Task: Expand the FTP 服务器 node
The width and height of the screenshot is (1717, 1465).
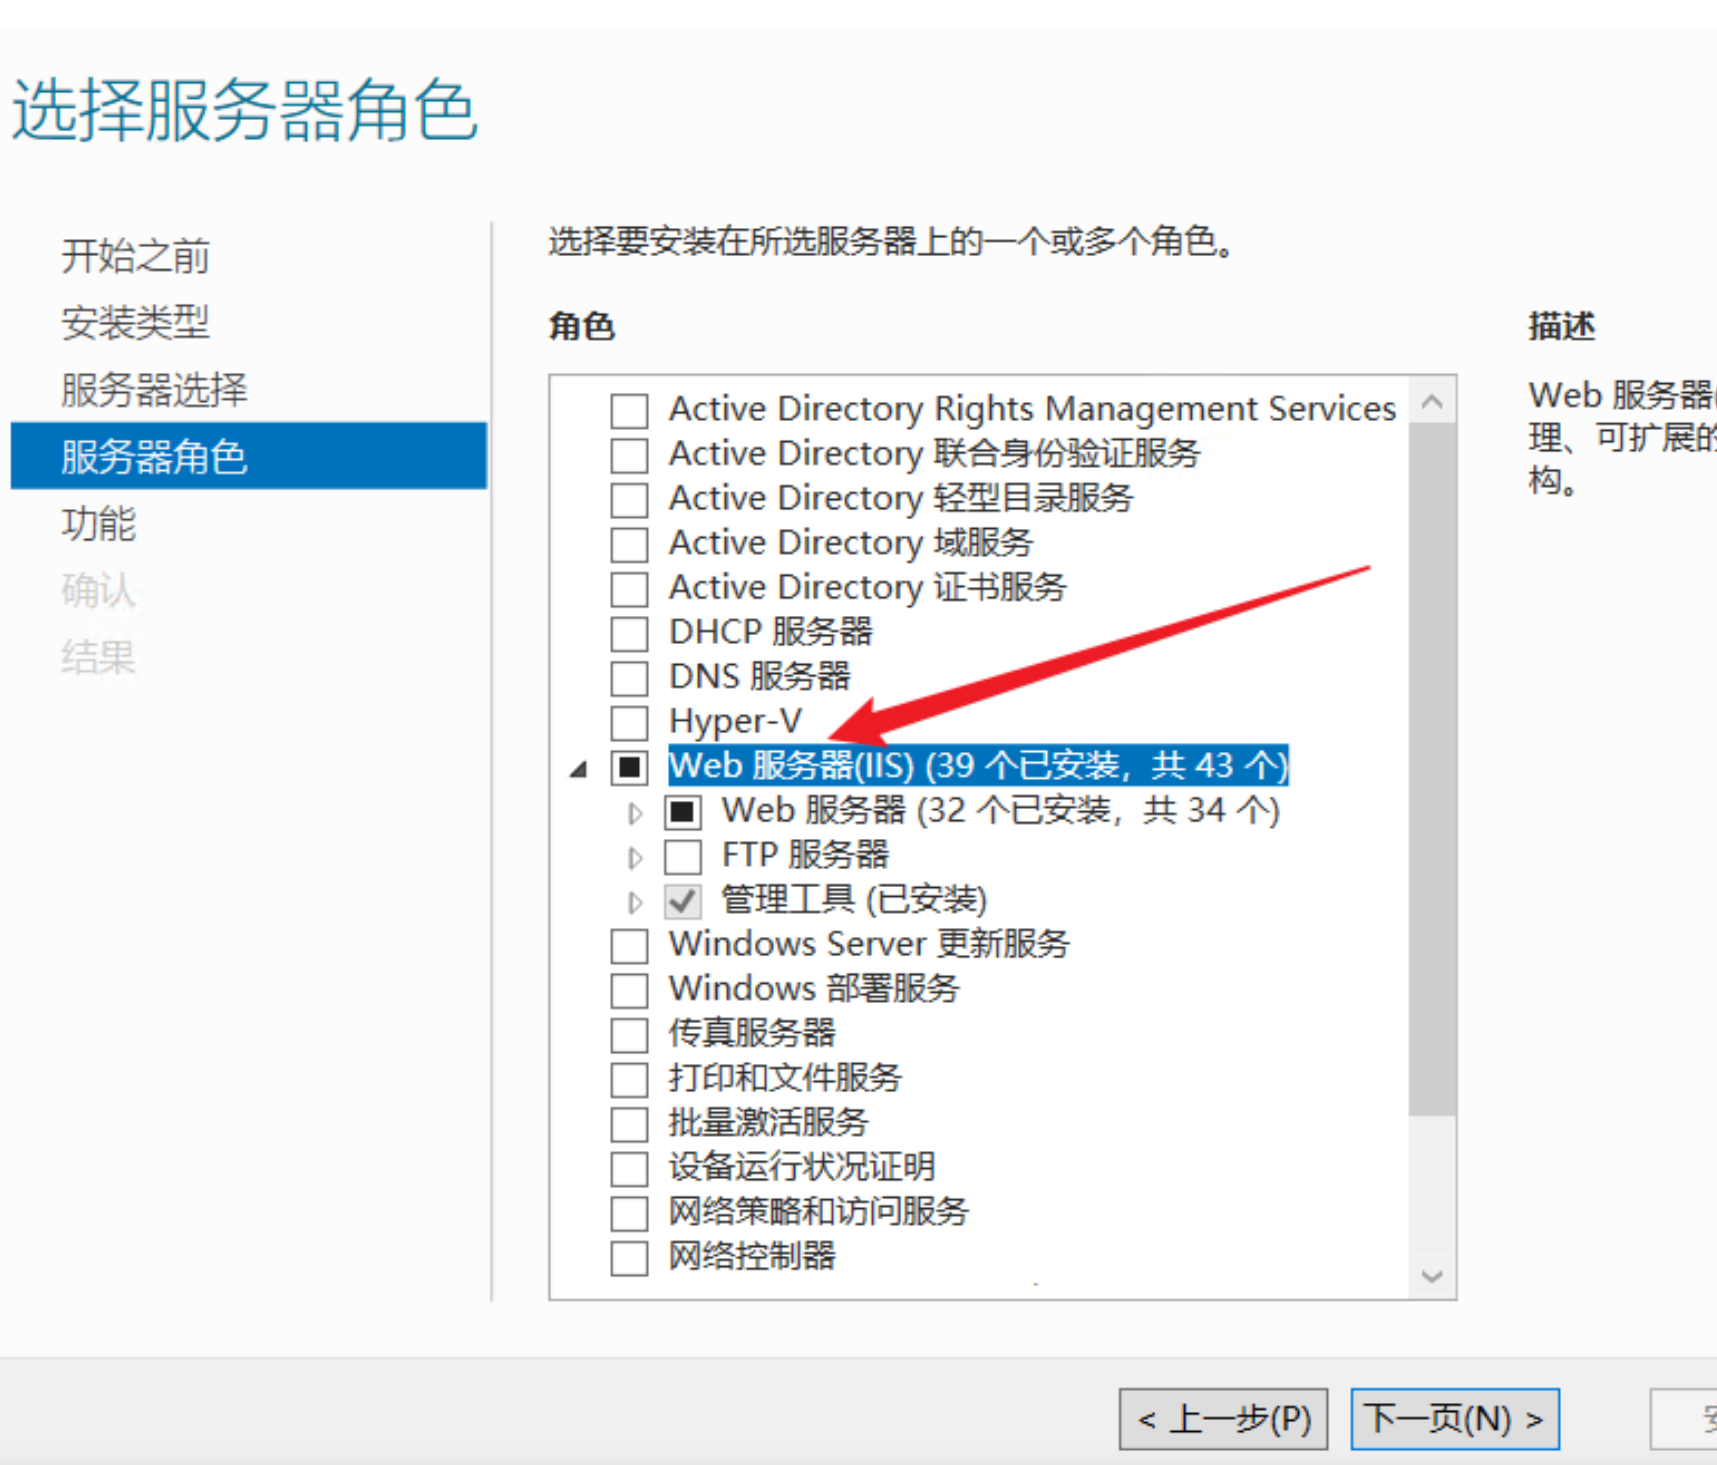Action: coord(635,857)
